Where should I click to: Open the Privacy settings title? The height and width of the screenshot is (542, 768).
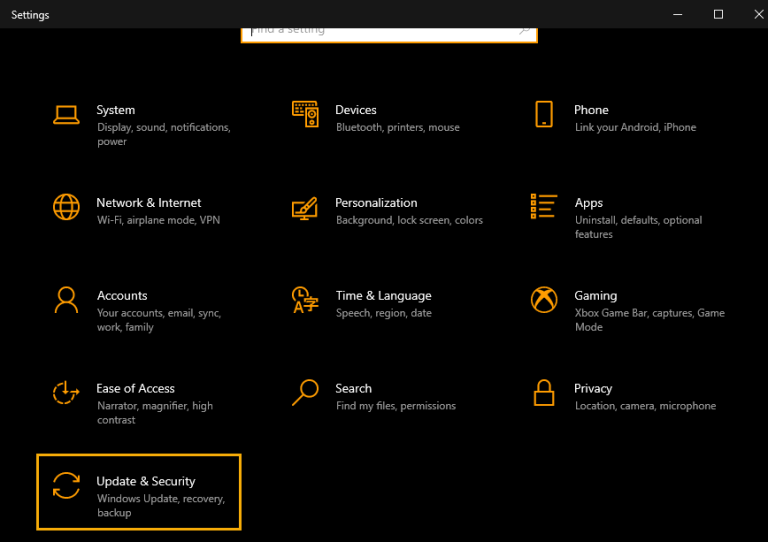pyautogui.click(x=593, y=389)
